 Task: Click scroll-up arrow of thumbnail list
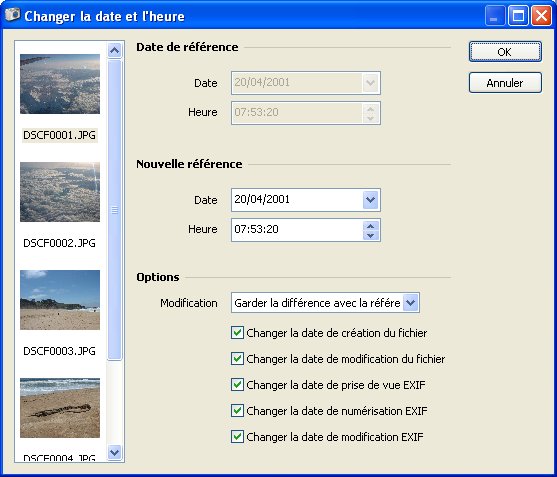114,50
